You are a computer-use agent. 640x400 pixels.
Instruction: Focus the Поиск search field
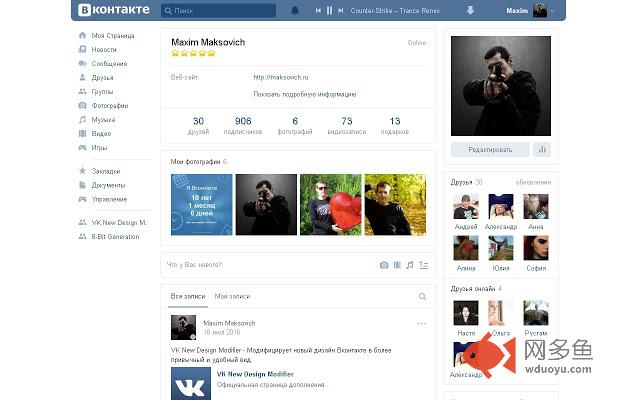click(218, 11)
